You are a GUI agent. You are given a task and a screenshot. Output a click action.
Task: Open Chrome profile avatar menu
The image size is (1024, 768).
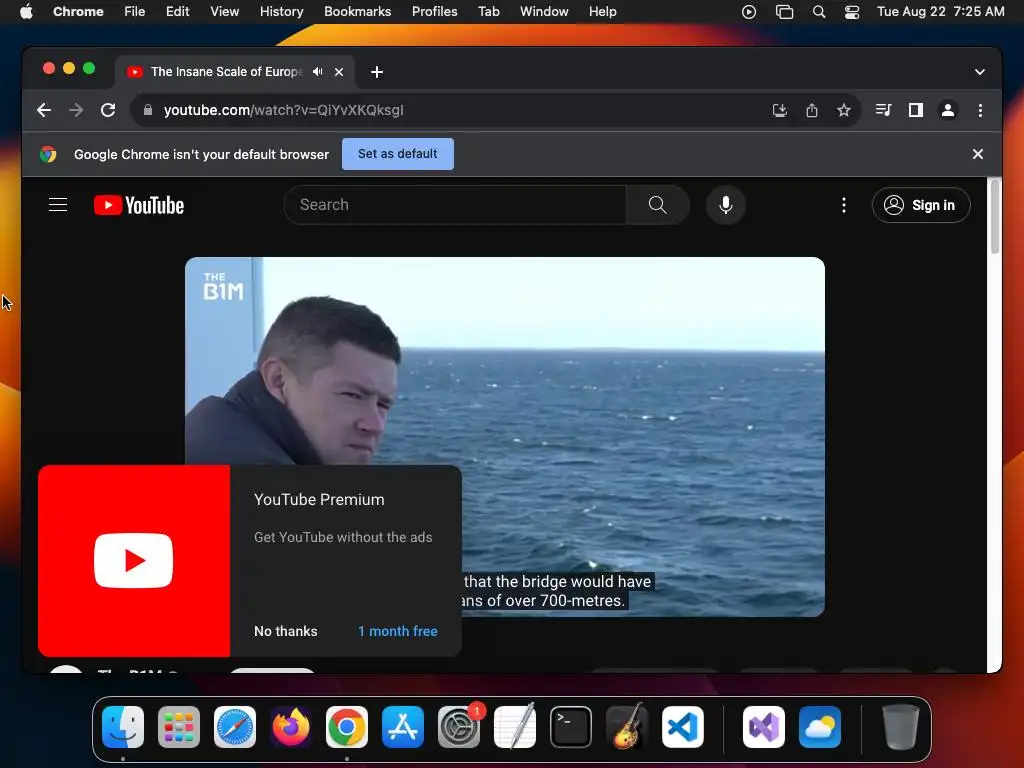coord(948,110)
